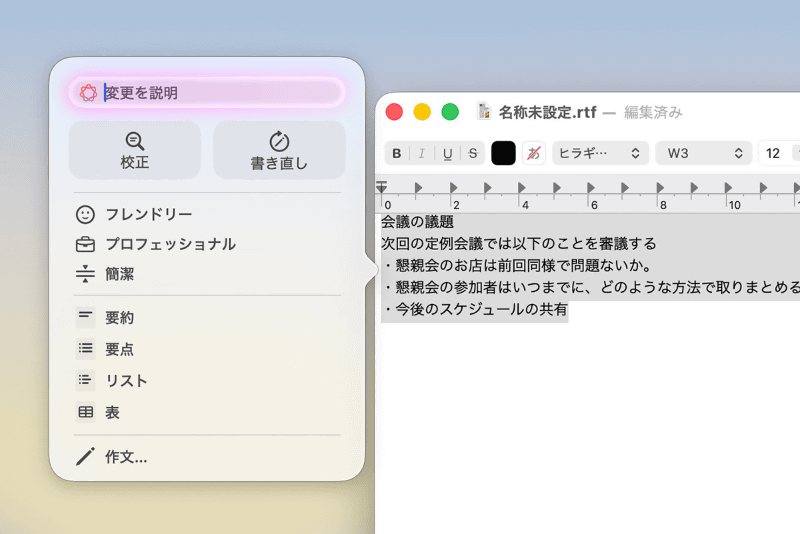This screenshot has width=800, height=534.
Task: Select the プロフェッショナル tone option
Action: coord(207,244)
